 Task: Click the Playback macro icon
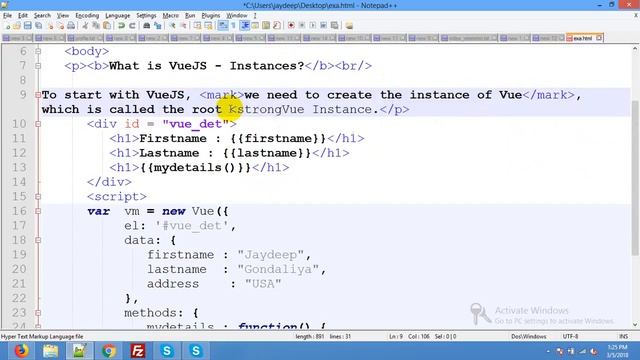coord(313,26)
